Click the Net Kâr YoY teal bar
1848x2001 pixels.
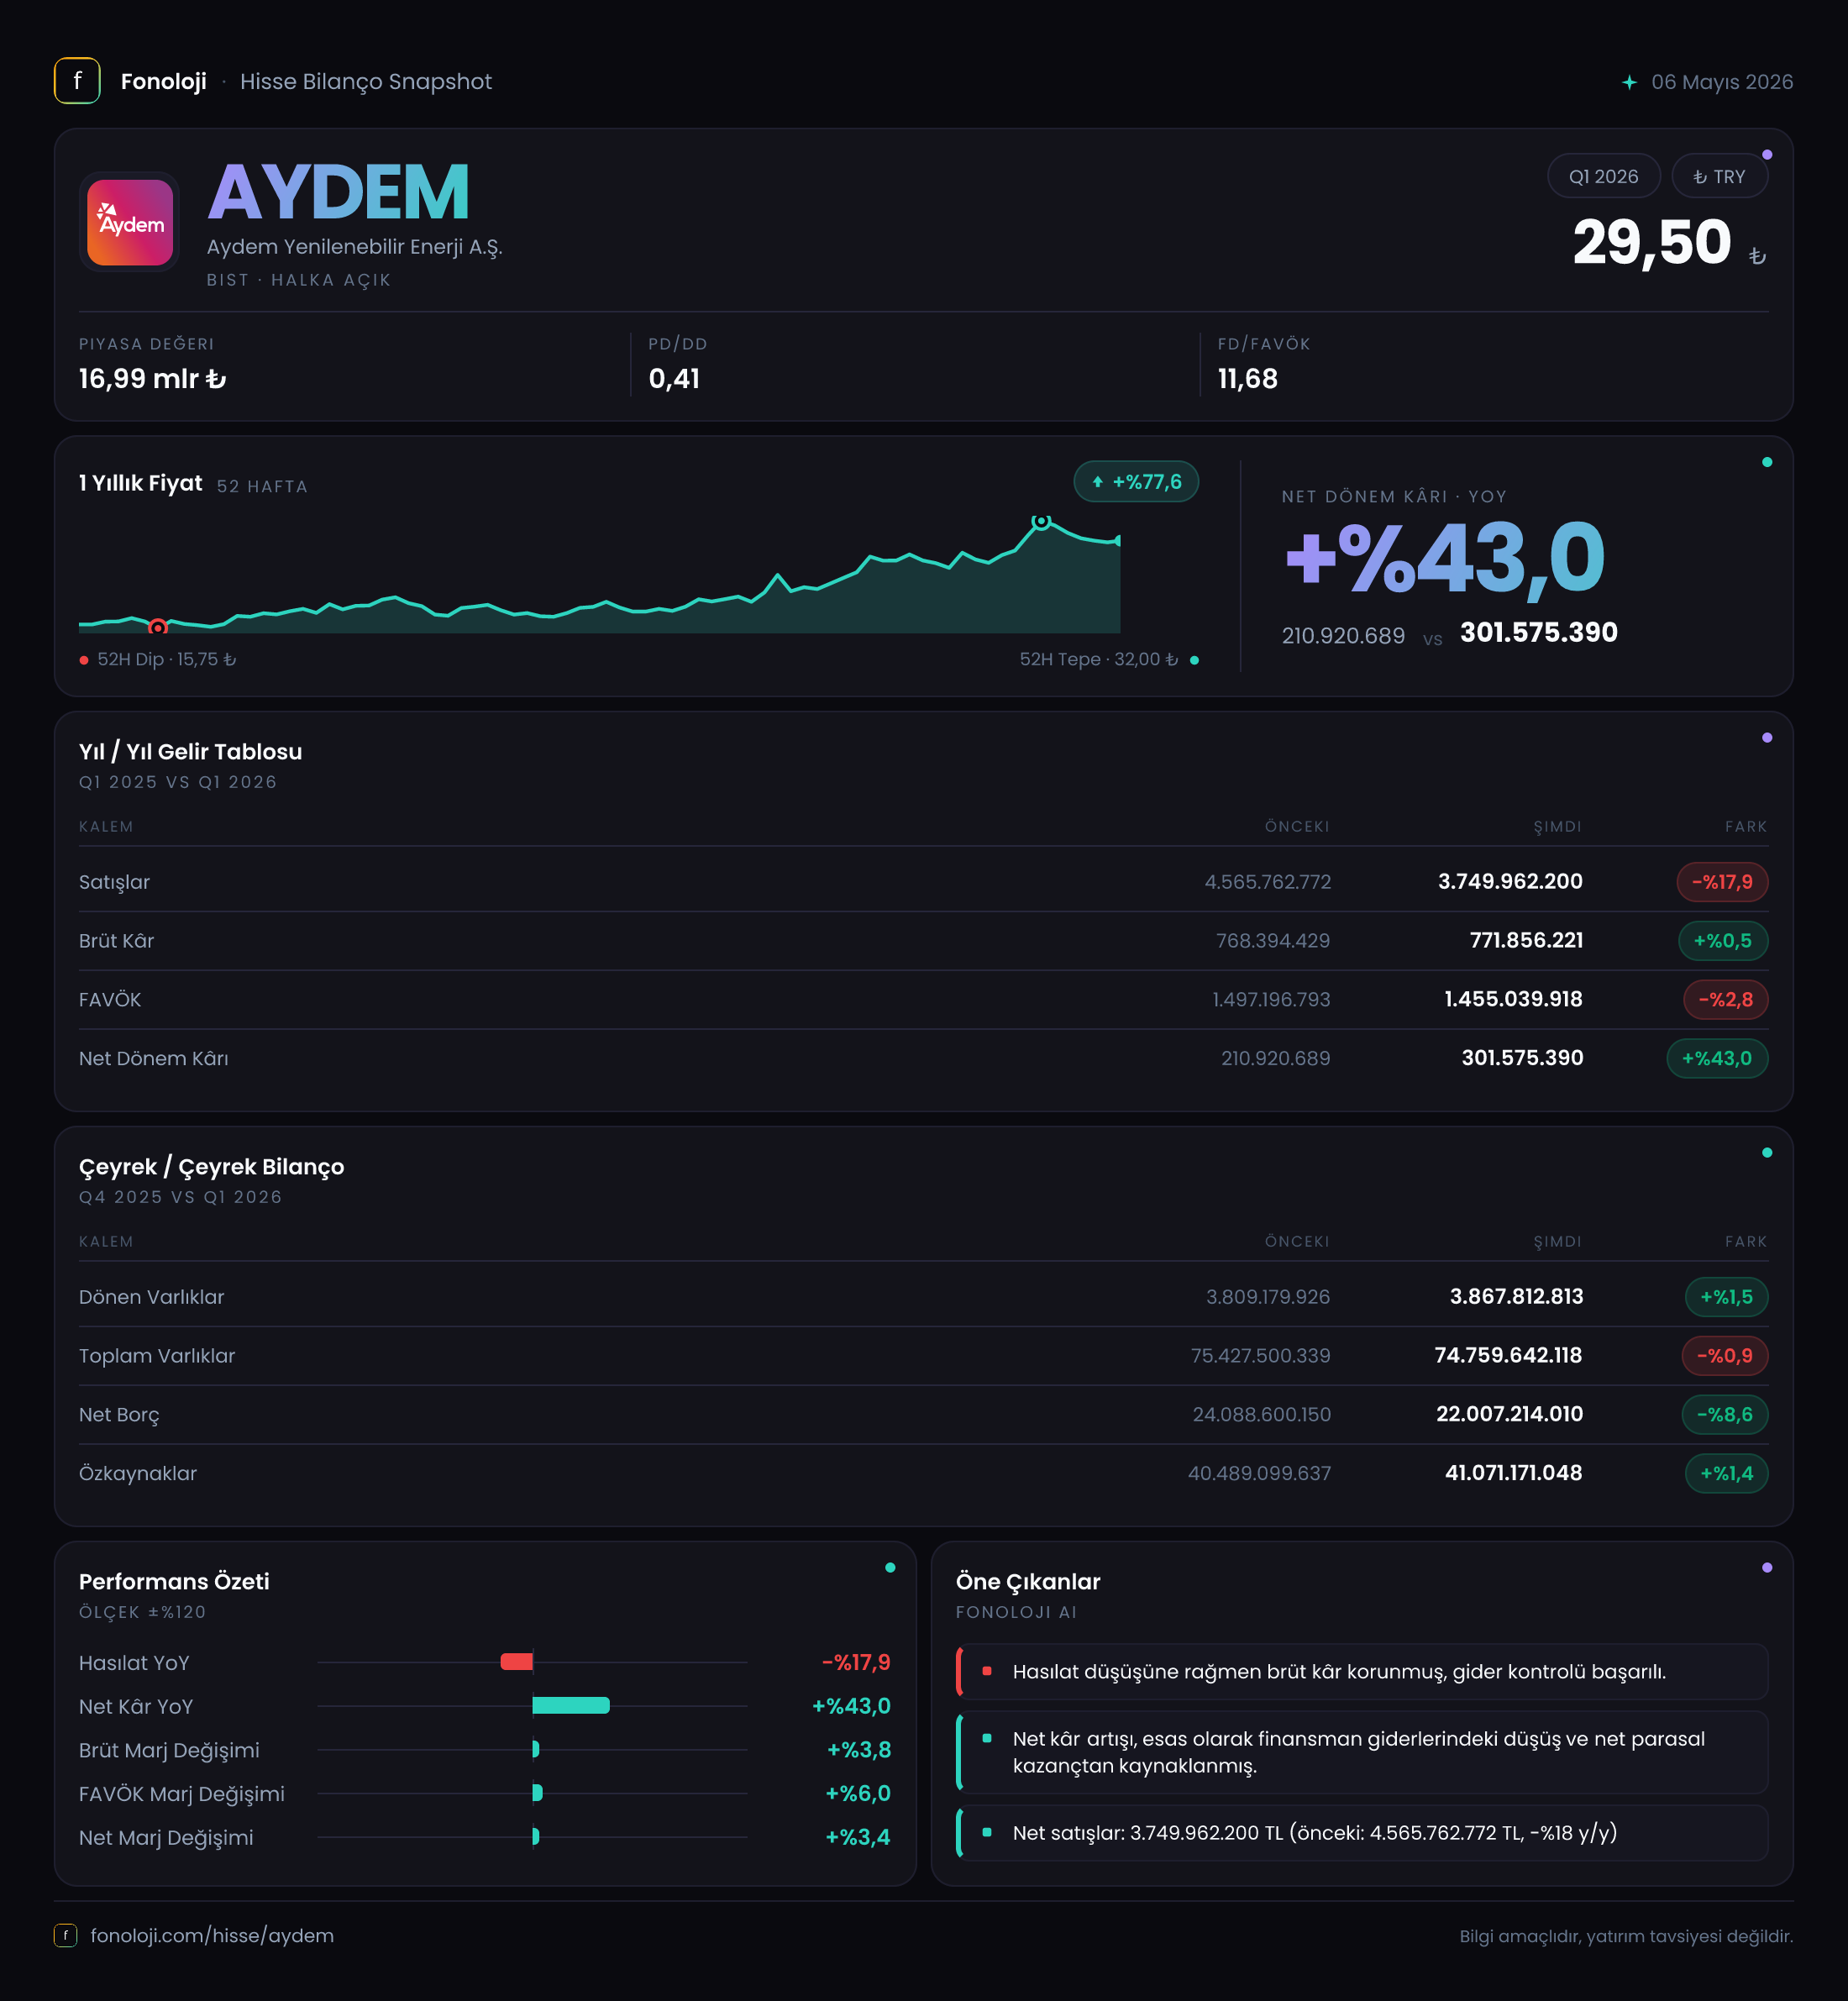click(571, 1706)
